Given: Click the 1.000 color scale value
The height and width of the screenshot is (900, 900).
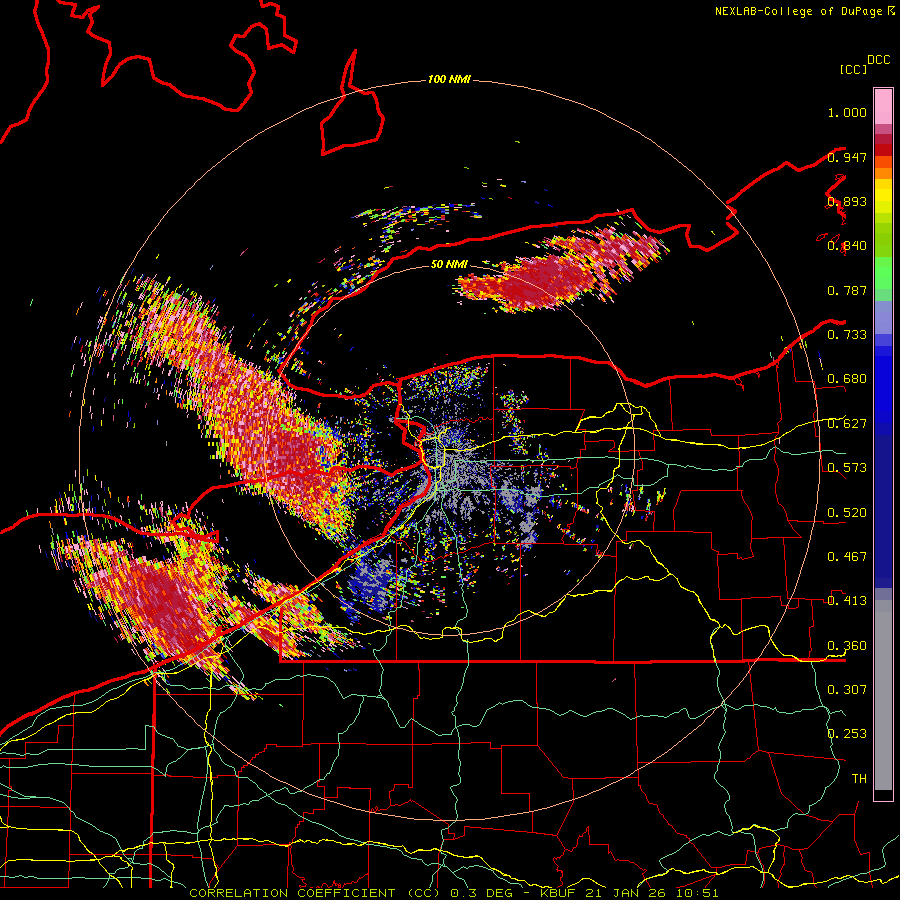Looking at the screenshot, I should (847, 112).
